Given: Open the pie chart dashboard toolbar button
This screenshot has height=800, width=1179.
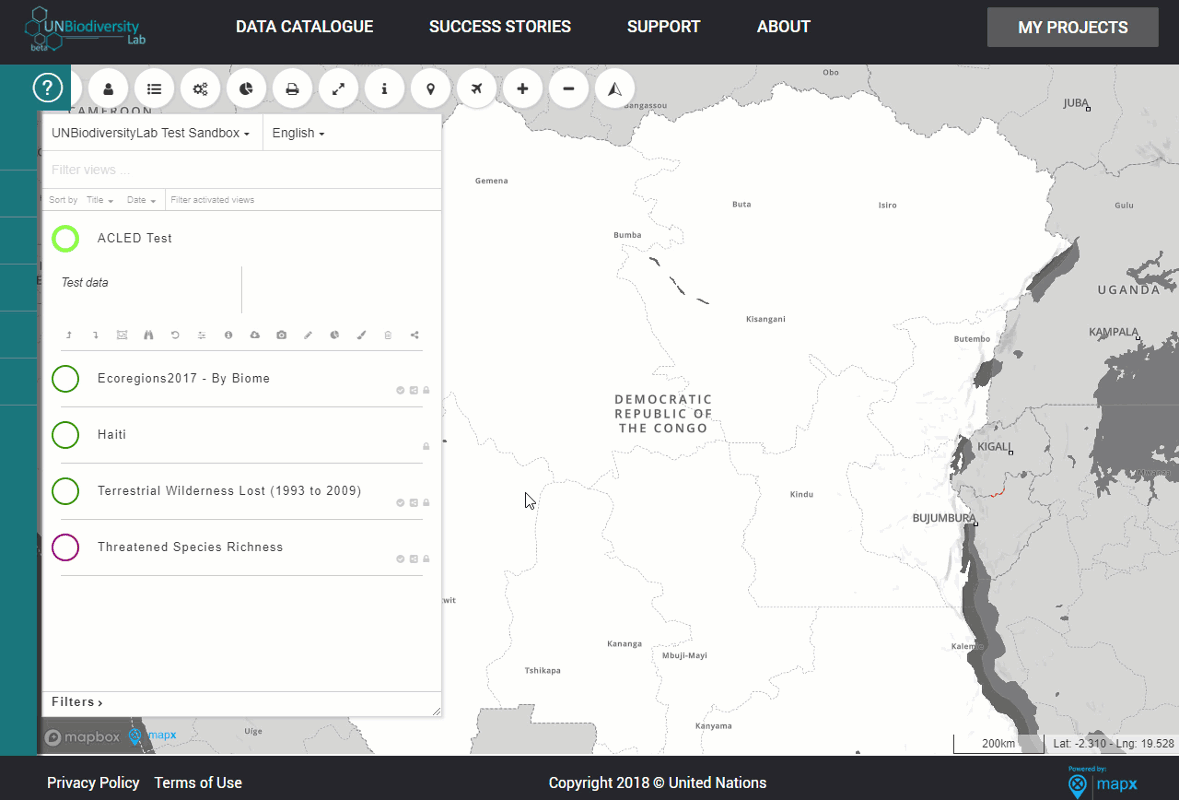Looking at the screenshot, I should click(246, 89).
